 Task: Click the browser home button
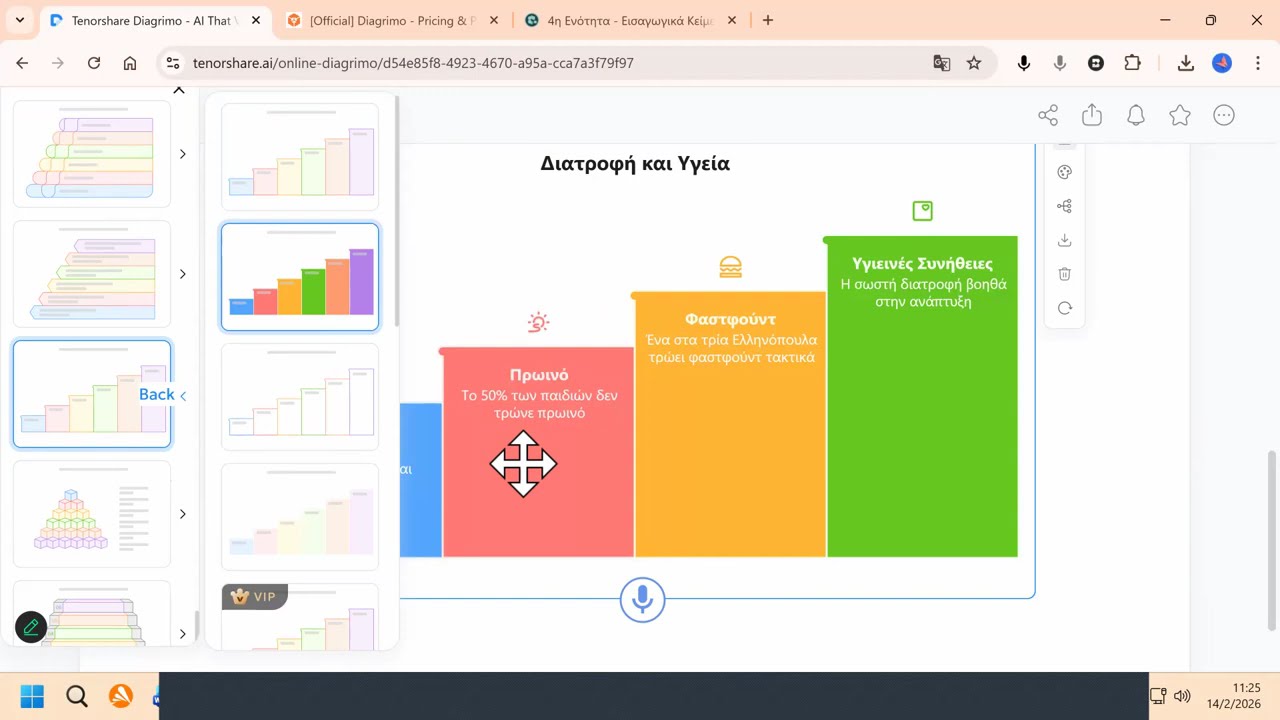130,63
